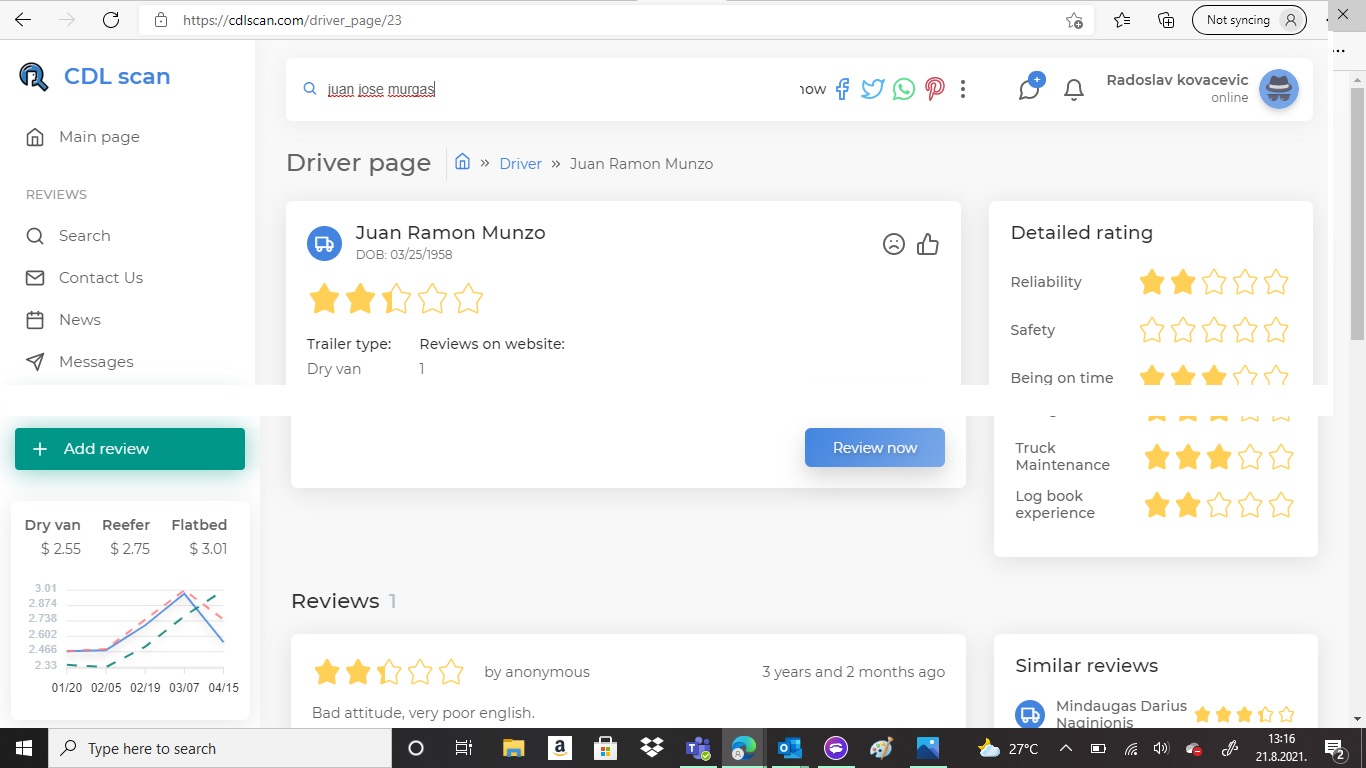1366x768 pixels.
Task: Open the three-dot more options menu
Action: point(963,89)
